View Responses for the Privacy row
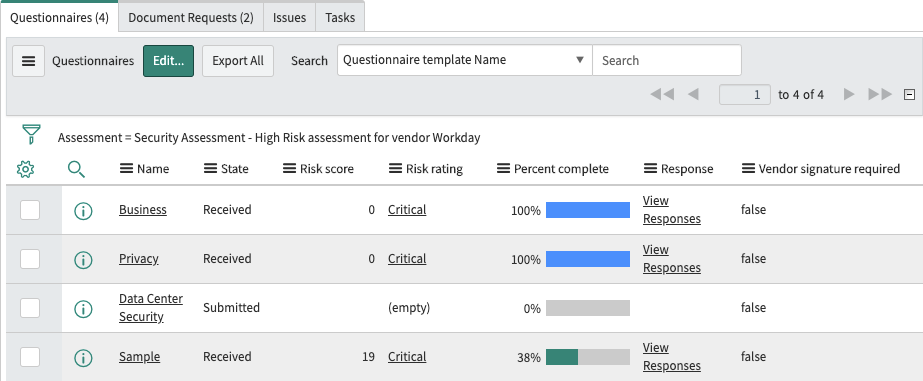This screenshot has height=381, width=923. 672,259
